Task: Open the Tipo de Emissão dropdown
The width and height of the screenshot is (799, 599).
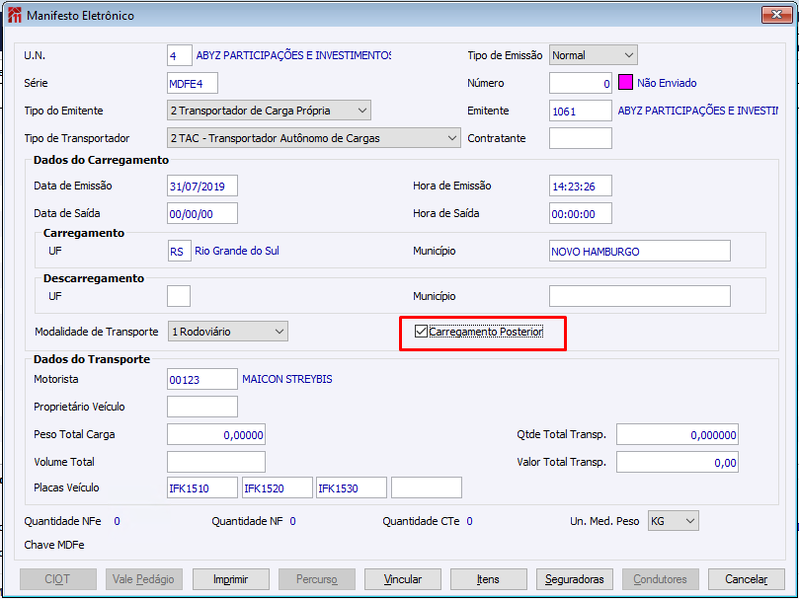Action: 593,55
